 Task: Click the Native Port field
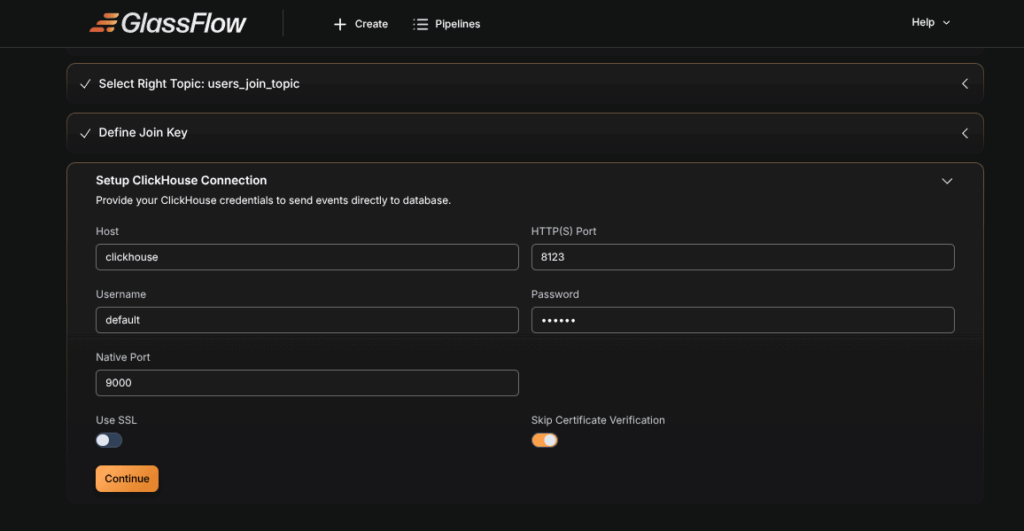click(307, 383)
